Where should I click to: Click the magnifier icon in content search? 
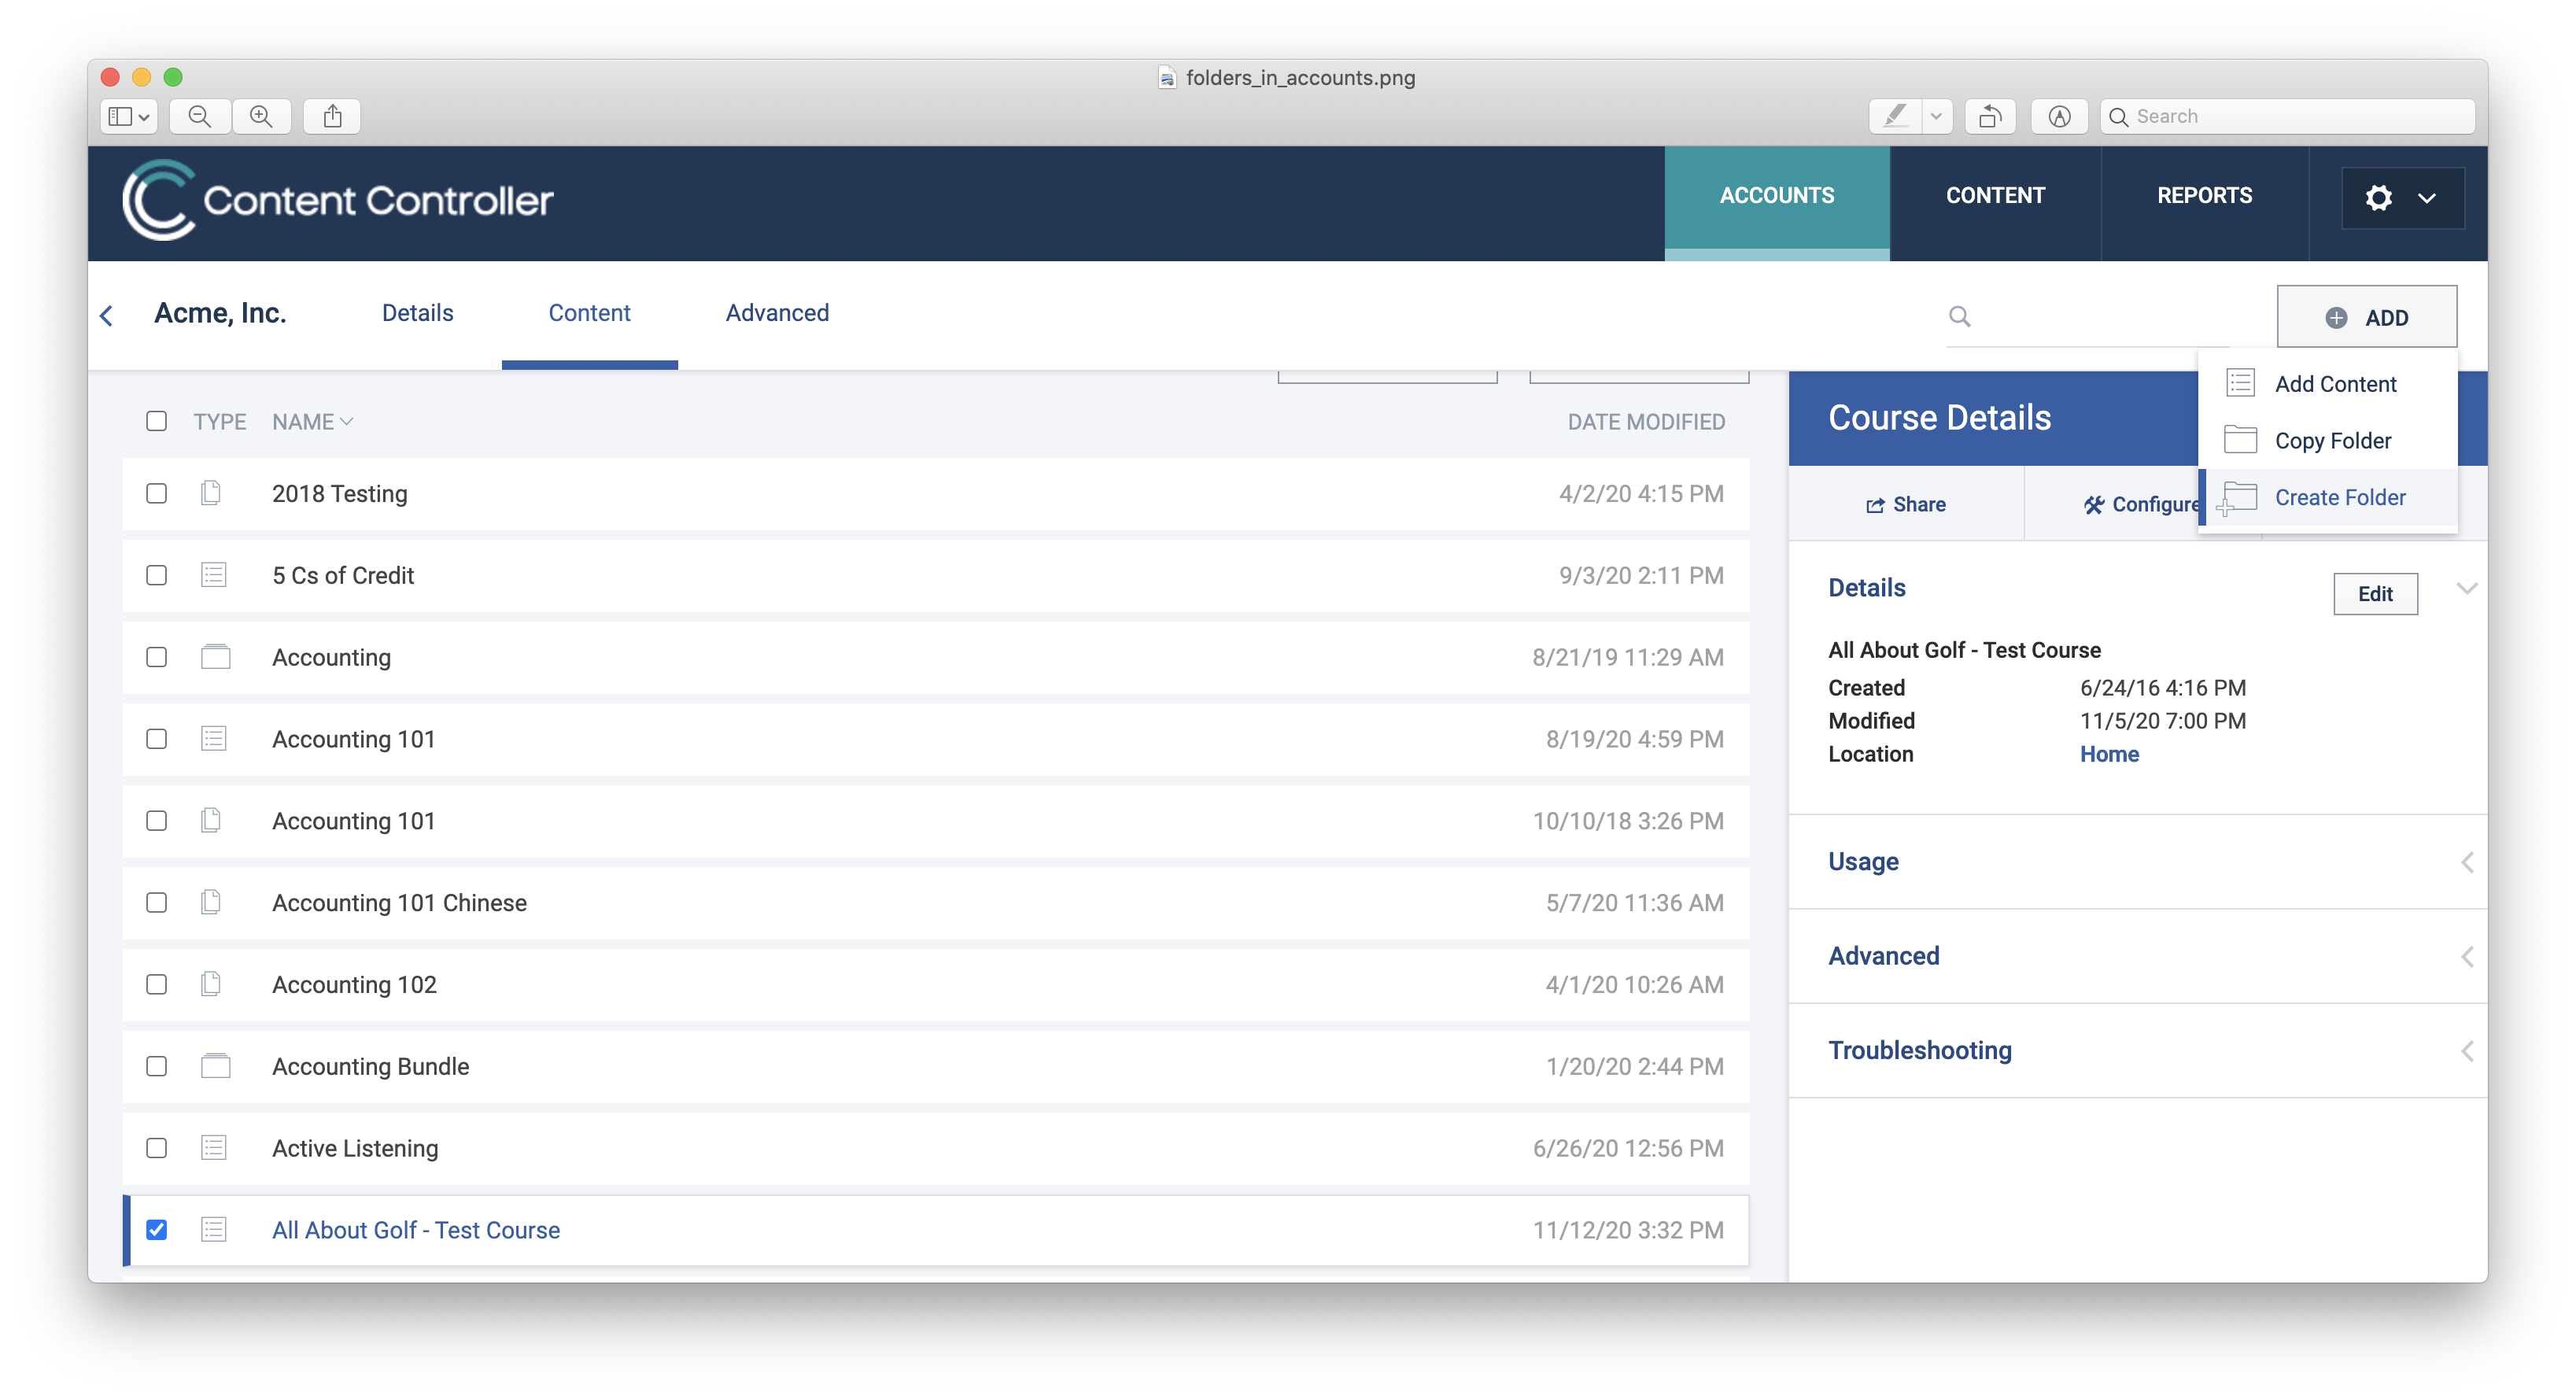[x=1960, y=316]
